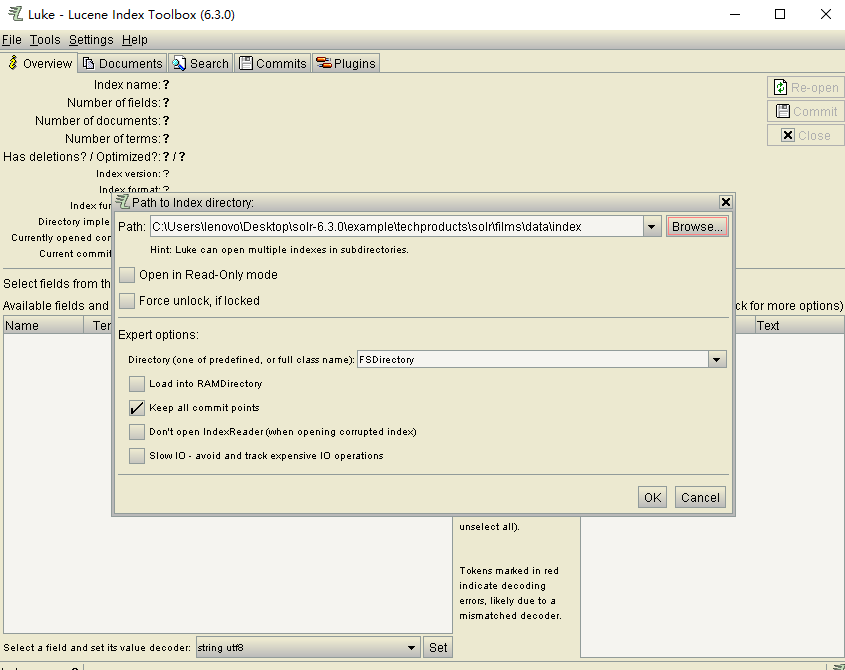
Task: Uncheck Keep all commit points
Action: [x=137, y=408]
